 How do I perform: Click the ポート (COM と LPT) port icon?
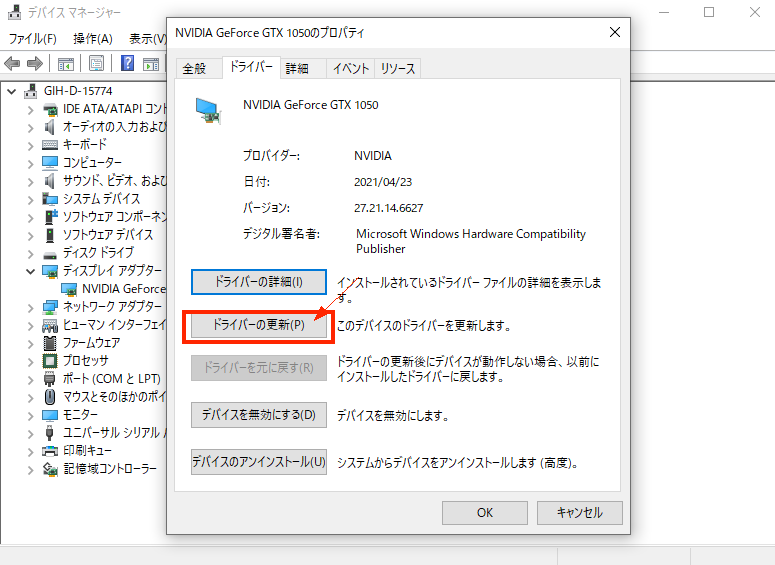(49, 379)
